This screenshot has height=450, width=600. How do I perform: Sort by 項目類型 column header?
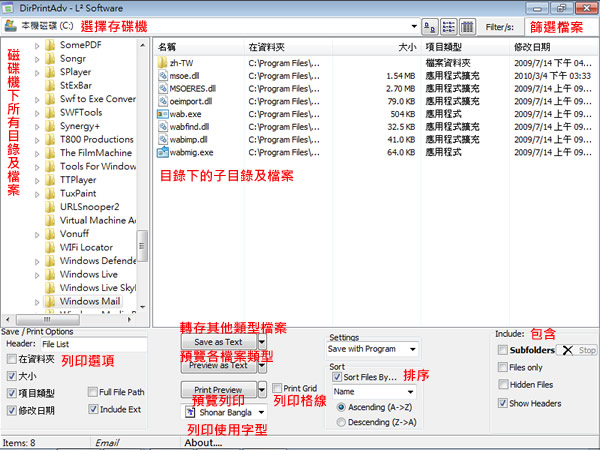pyautogui.click(x=465, y=47)
